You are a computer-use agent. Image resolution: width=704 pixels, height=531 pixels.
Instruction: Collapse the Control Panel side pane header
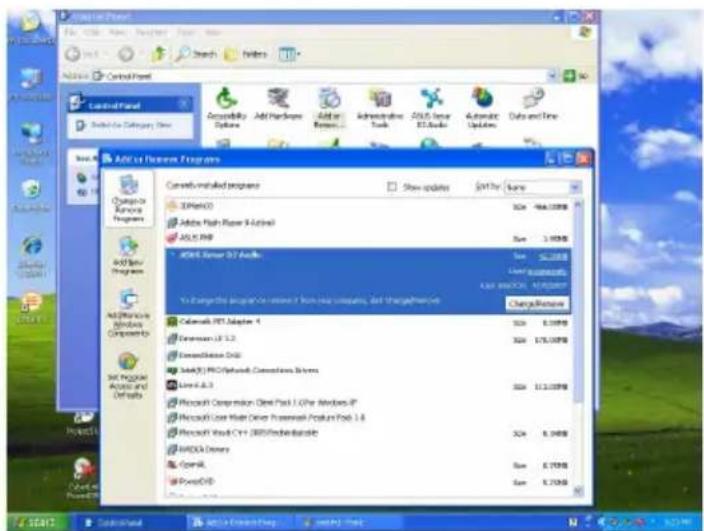click(x=183, y=105)
